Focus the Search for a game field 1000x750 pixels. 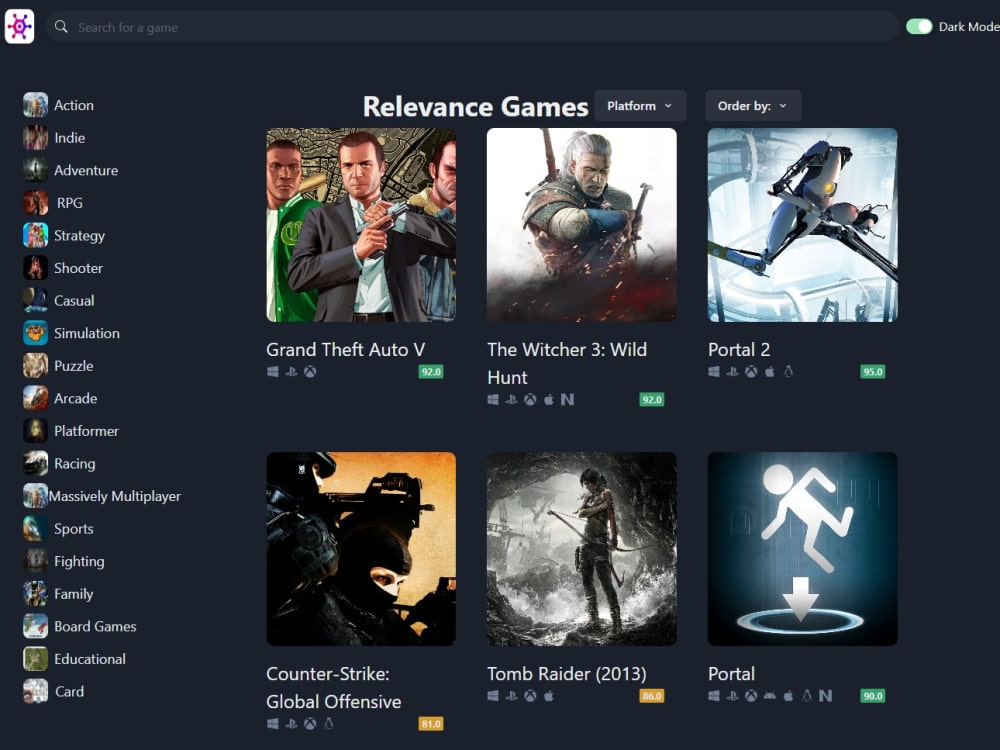(472, 27)
